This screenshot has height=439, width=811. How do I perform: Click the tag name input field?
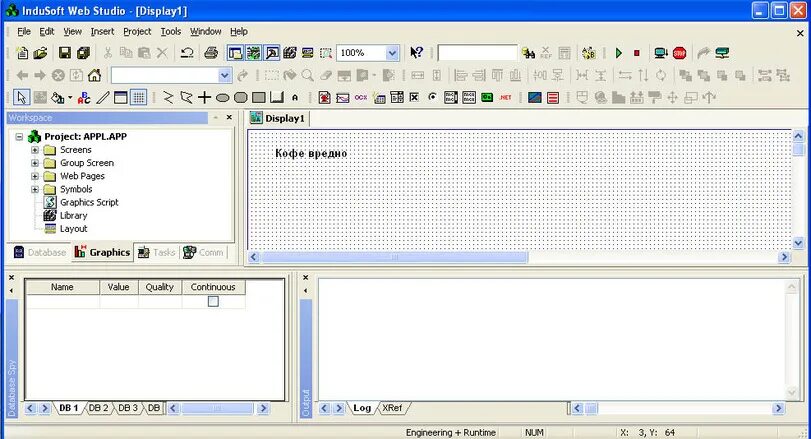[x=477, y=53]
